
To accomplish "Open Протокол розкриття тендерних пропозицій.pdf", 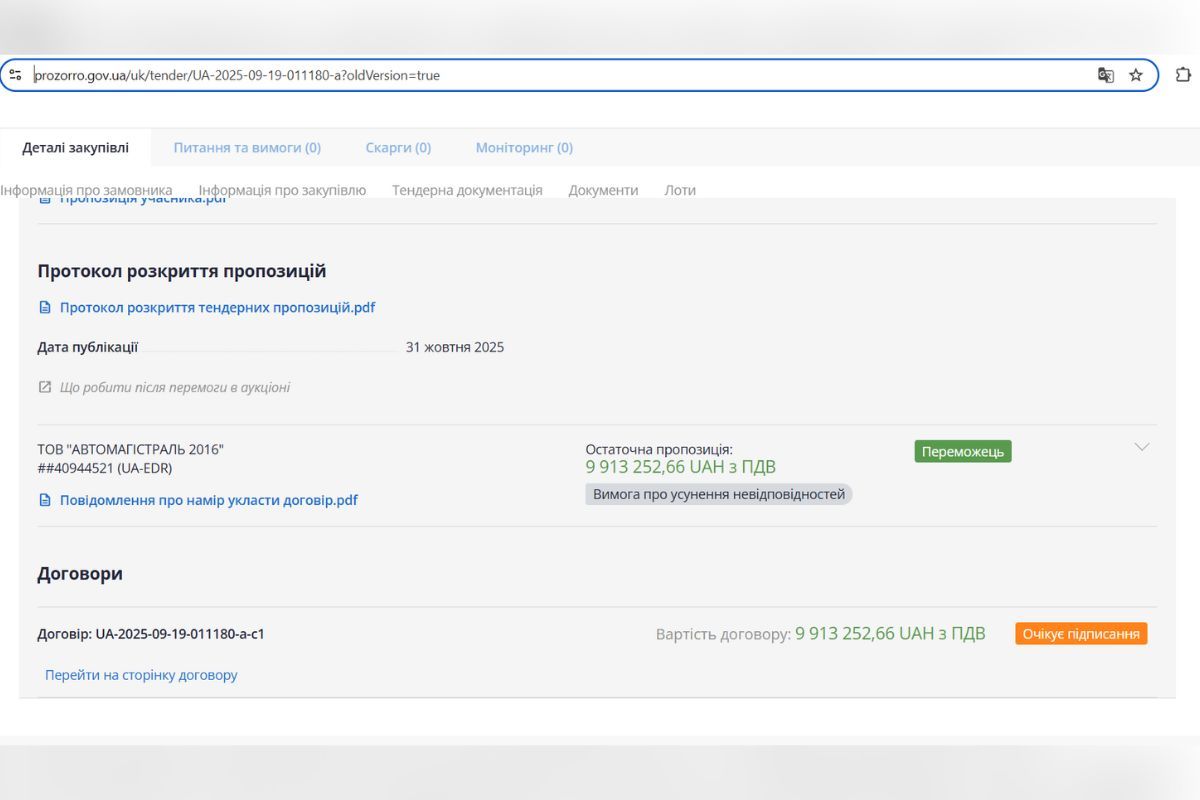I will 217,308.
